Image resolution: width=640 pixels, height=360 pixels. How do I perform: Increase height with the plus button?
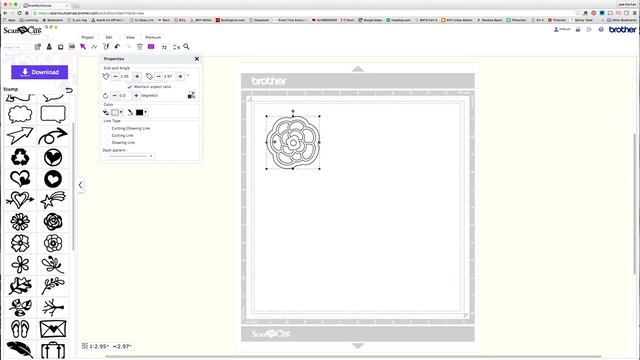[180, 76]
